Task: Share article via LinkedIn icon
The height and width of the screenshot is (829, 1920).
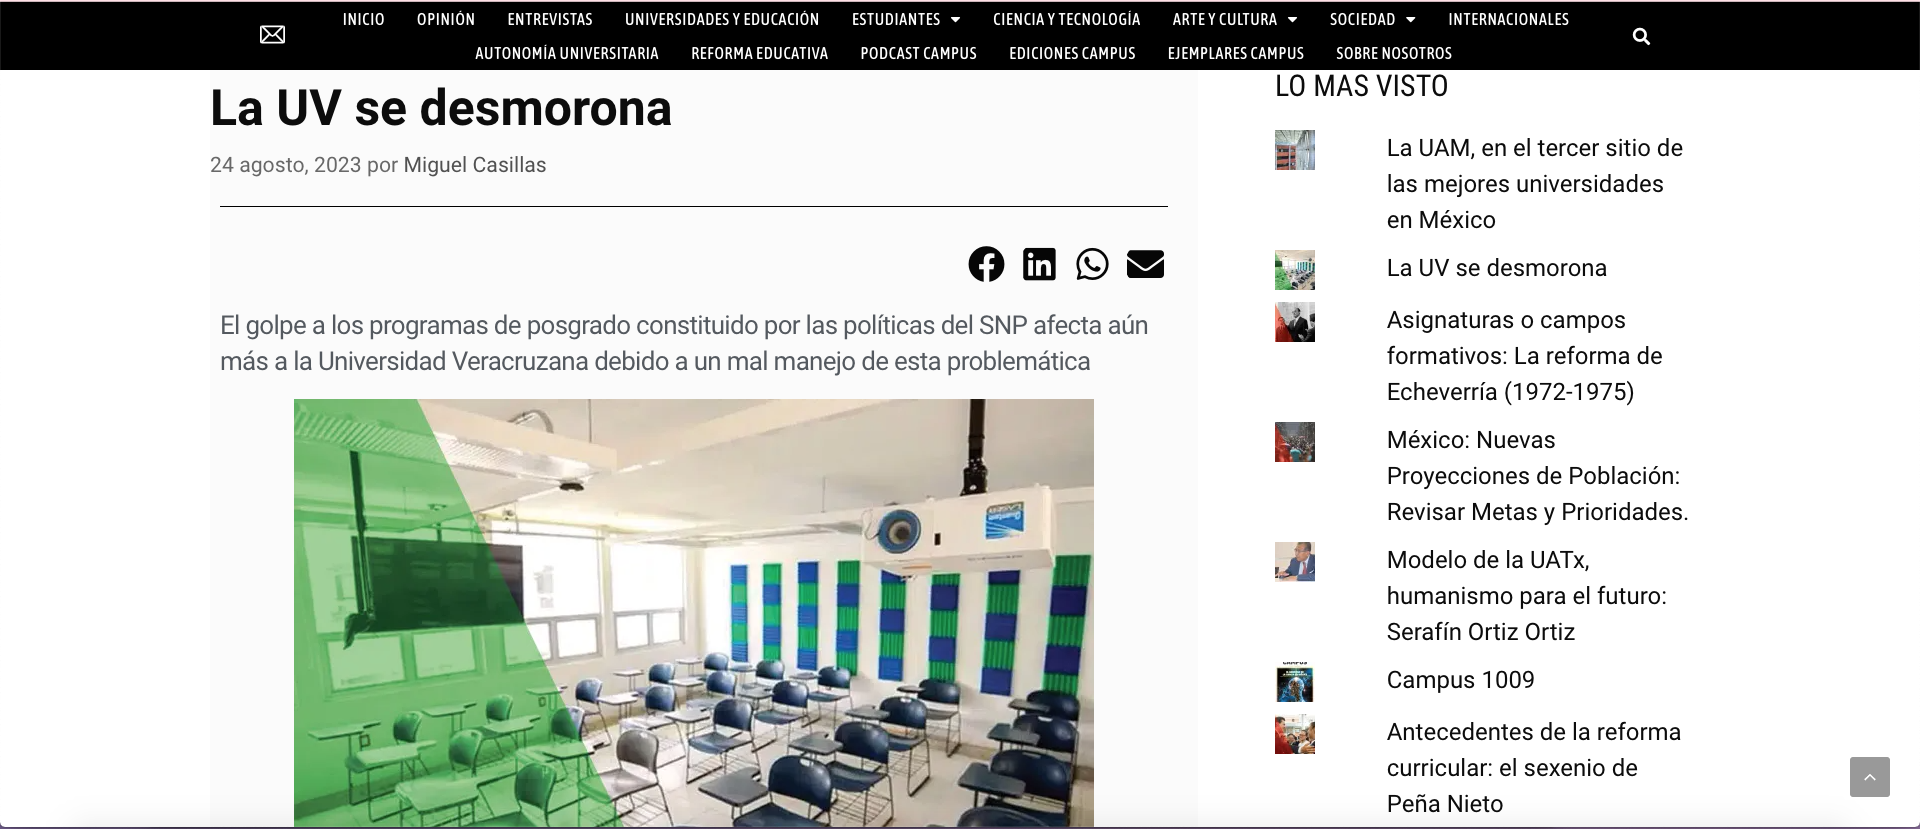Action: pyautogui.click(x=1039, y=264)
